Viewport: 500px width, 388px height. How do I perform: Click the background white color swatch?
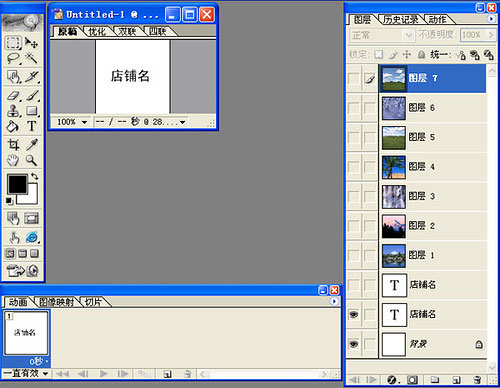point(32,198)
